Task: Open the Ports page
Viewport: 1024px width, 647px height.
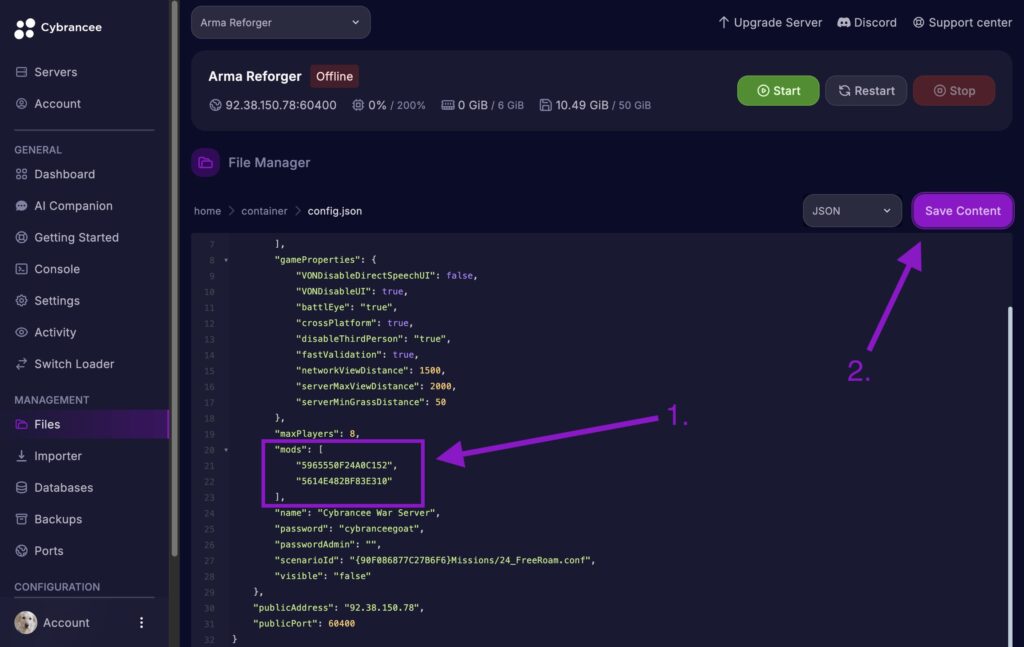Action: click(x=49, y=550)
